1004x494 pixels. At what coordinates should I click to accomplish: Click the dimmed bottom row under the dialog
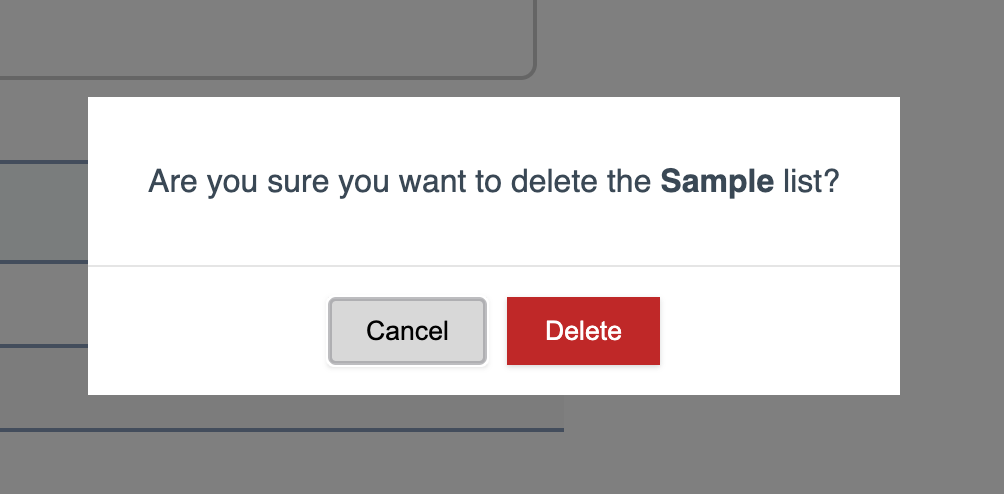282,413
